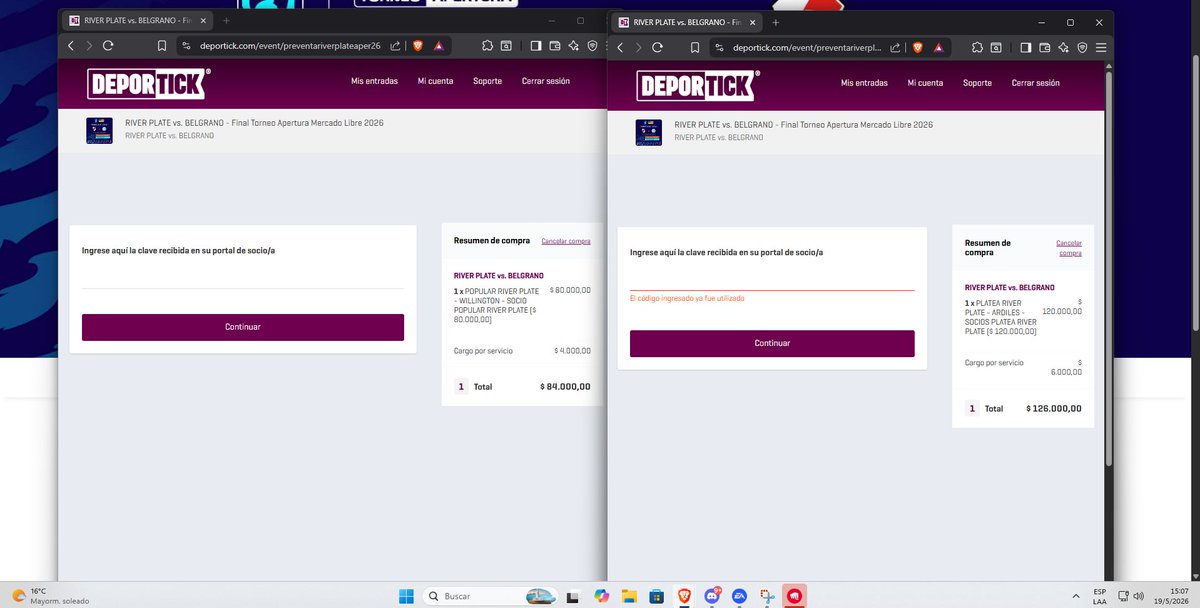
Task: Open Leo AI sparkle icon in the right window
Action: [1064, 47]
